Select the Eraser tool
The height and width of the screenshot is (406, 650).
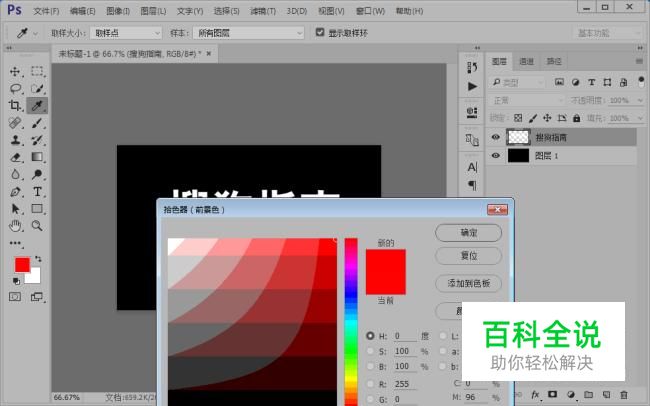coord(15,157)
